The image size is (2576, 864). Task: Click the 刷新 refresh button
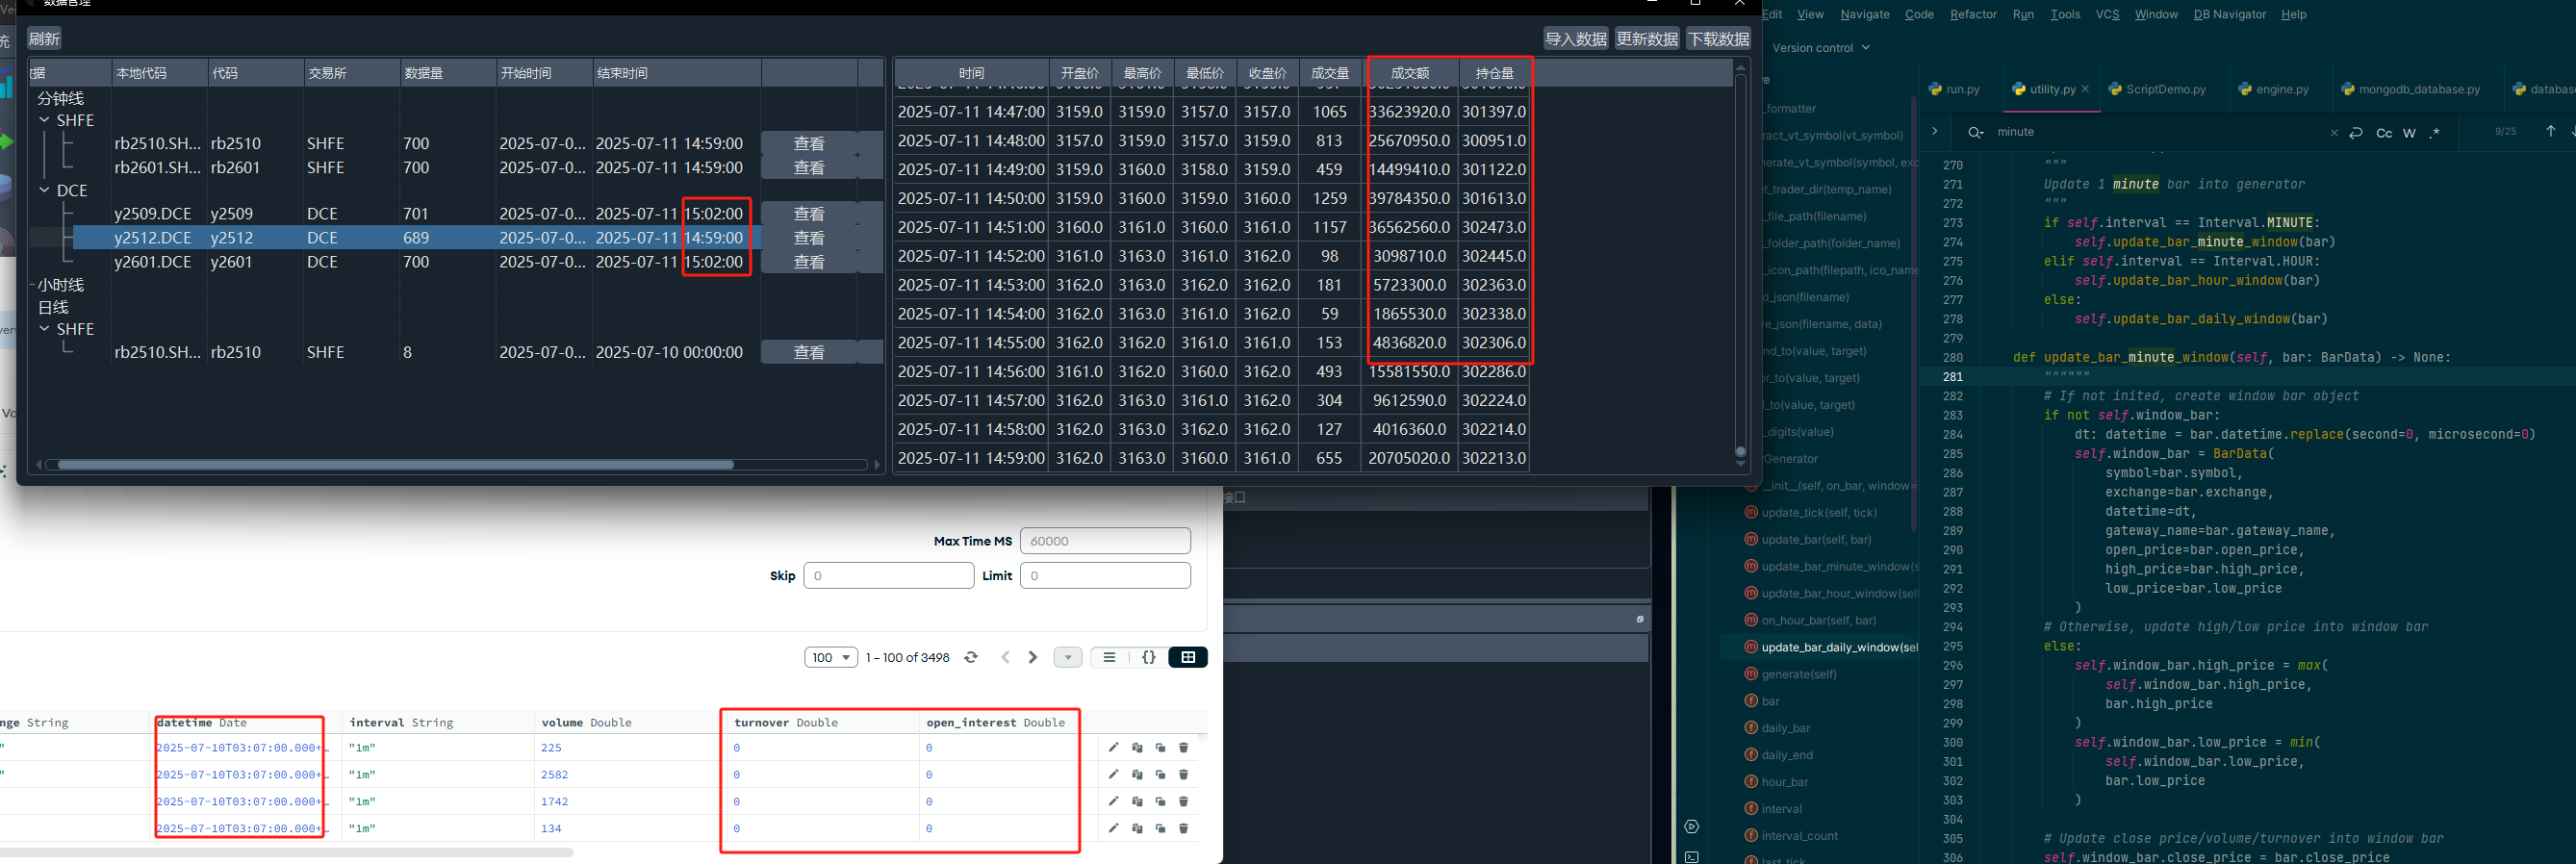click(x=44, y=39)
